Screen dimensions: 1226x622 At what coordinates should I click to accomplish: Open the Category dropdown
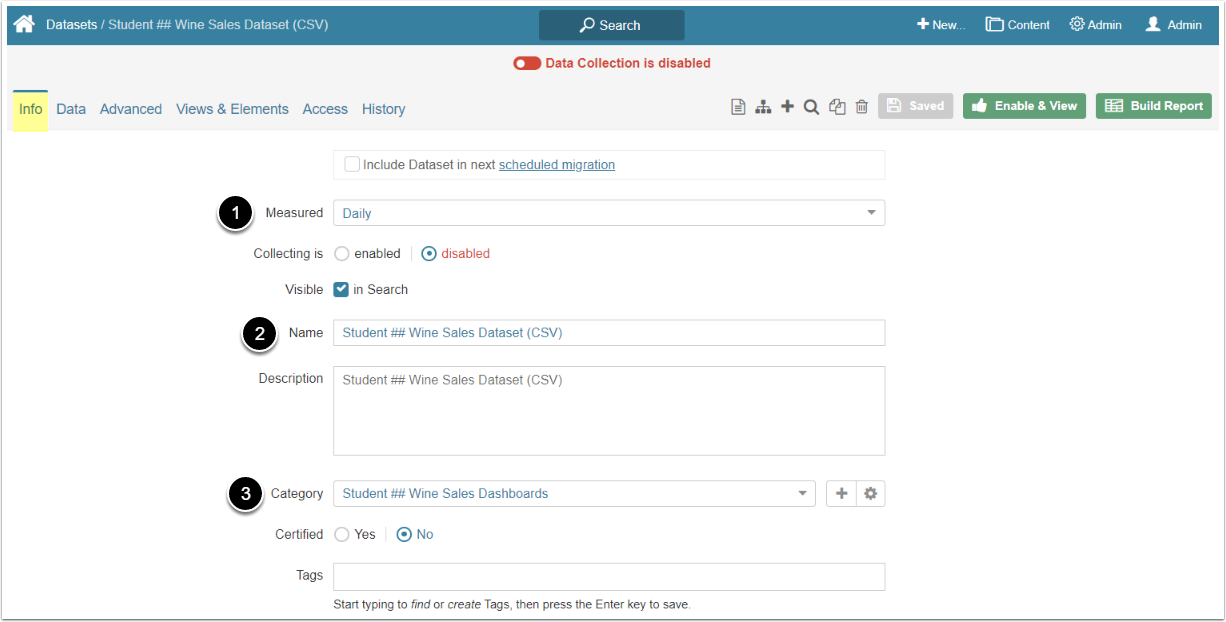coord(574,494)
